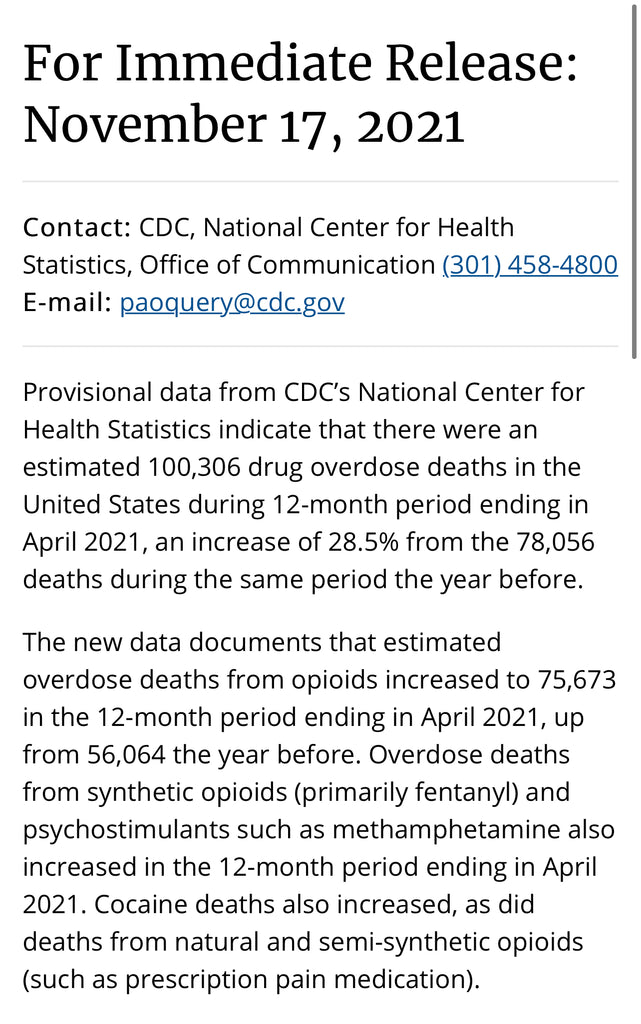Click "CDC, National Center for Health" contact text
The image size is (641, 1024).
326,227
